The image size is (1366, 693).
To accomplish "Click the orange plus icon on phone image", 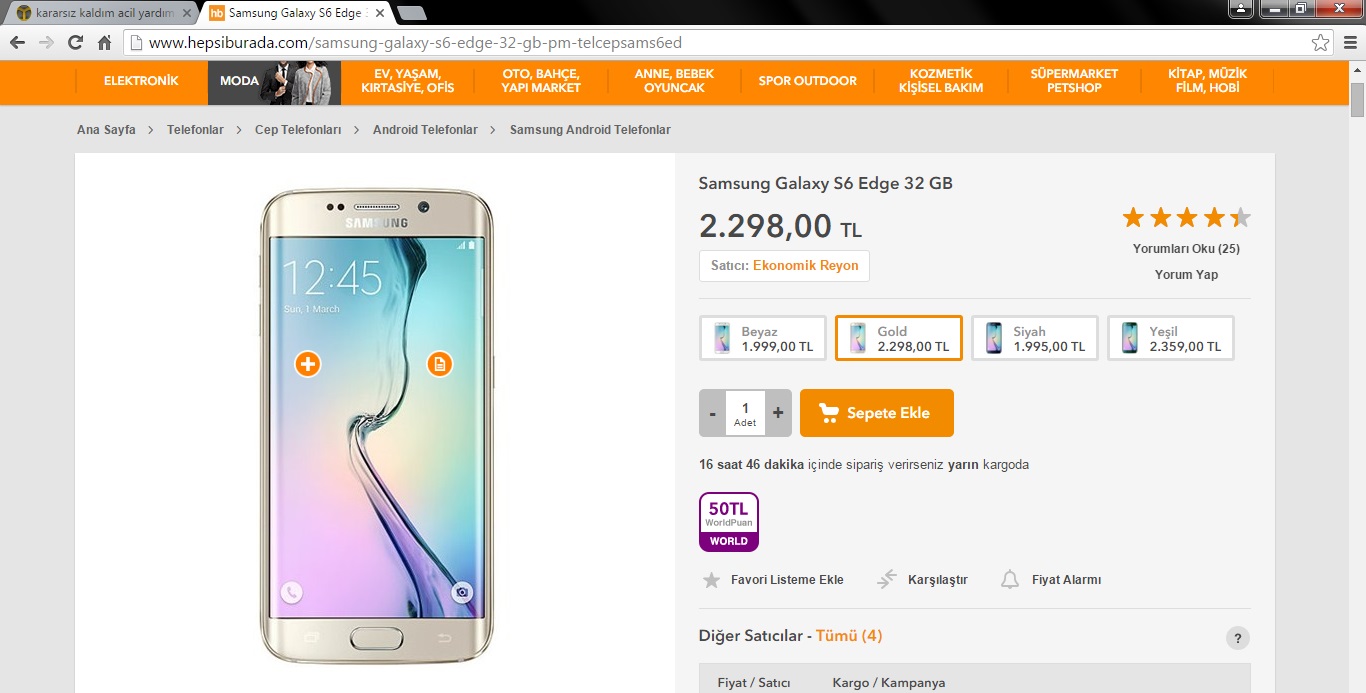I will coord(308,364).
